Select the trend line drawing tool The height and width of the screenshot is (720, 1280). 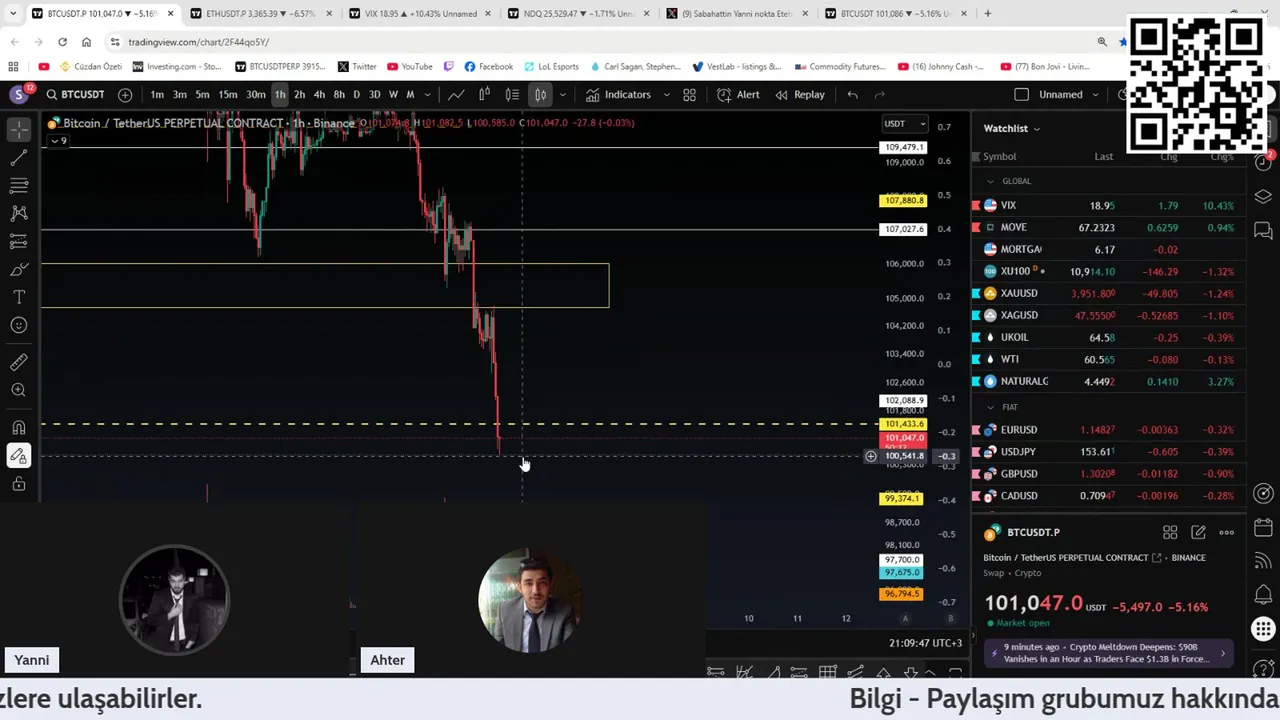[19, 158]
